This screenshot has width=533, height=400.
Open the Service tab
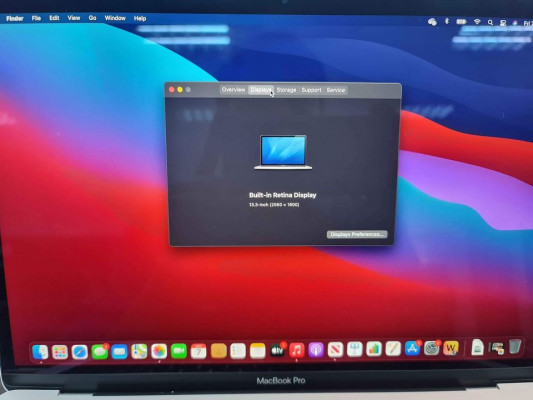336,90
